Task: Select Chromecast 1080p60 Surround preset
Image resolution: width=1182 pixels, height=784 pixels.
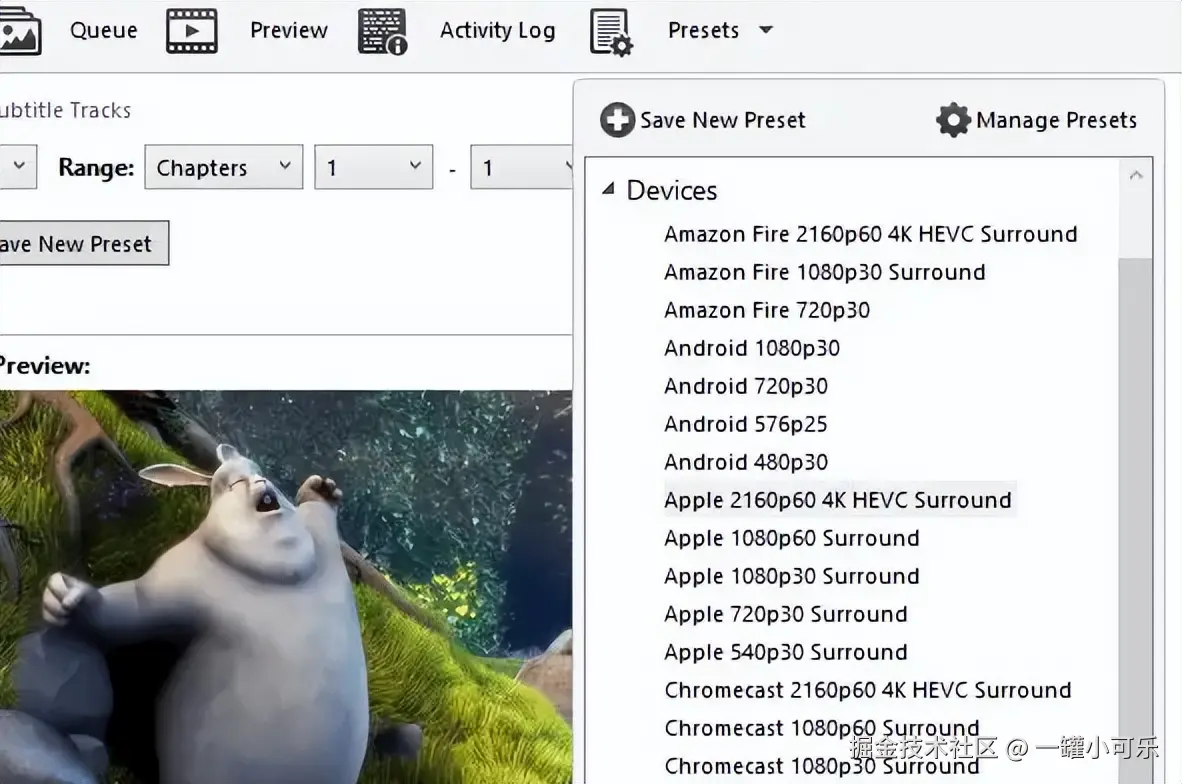Action: (822, 728)
